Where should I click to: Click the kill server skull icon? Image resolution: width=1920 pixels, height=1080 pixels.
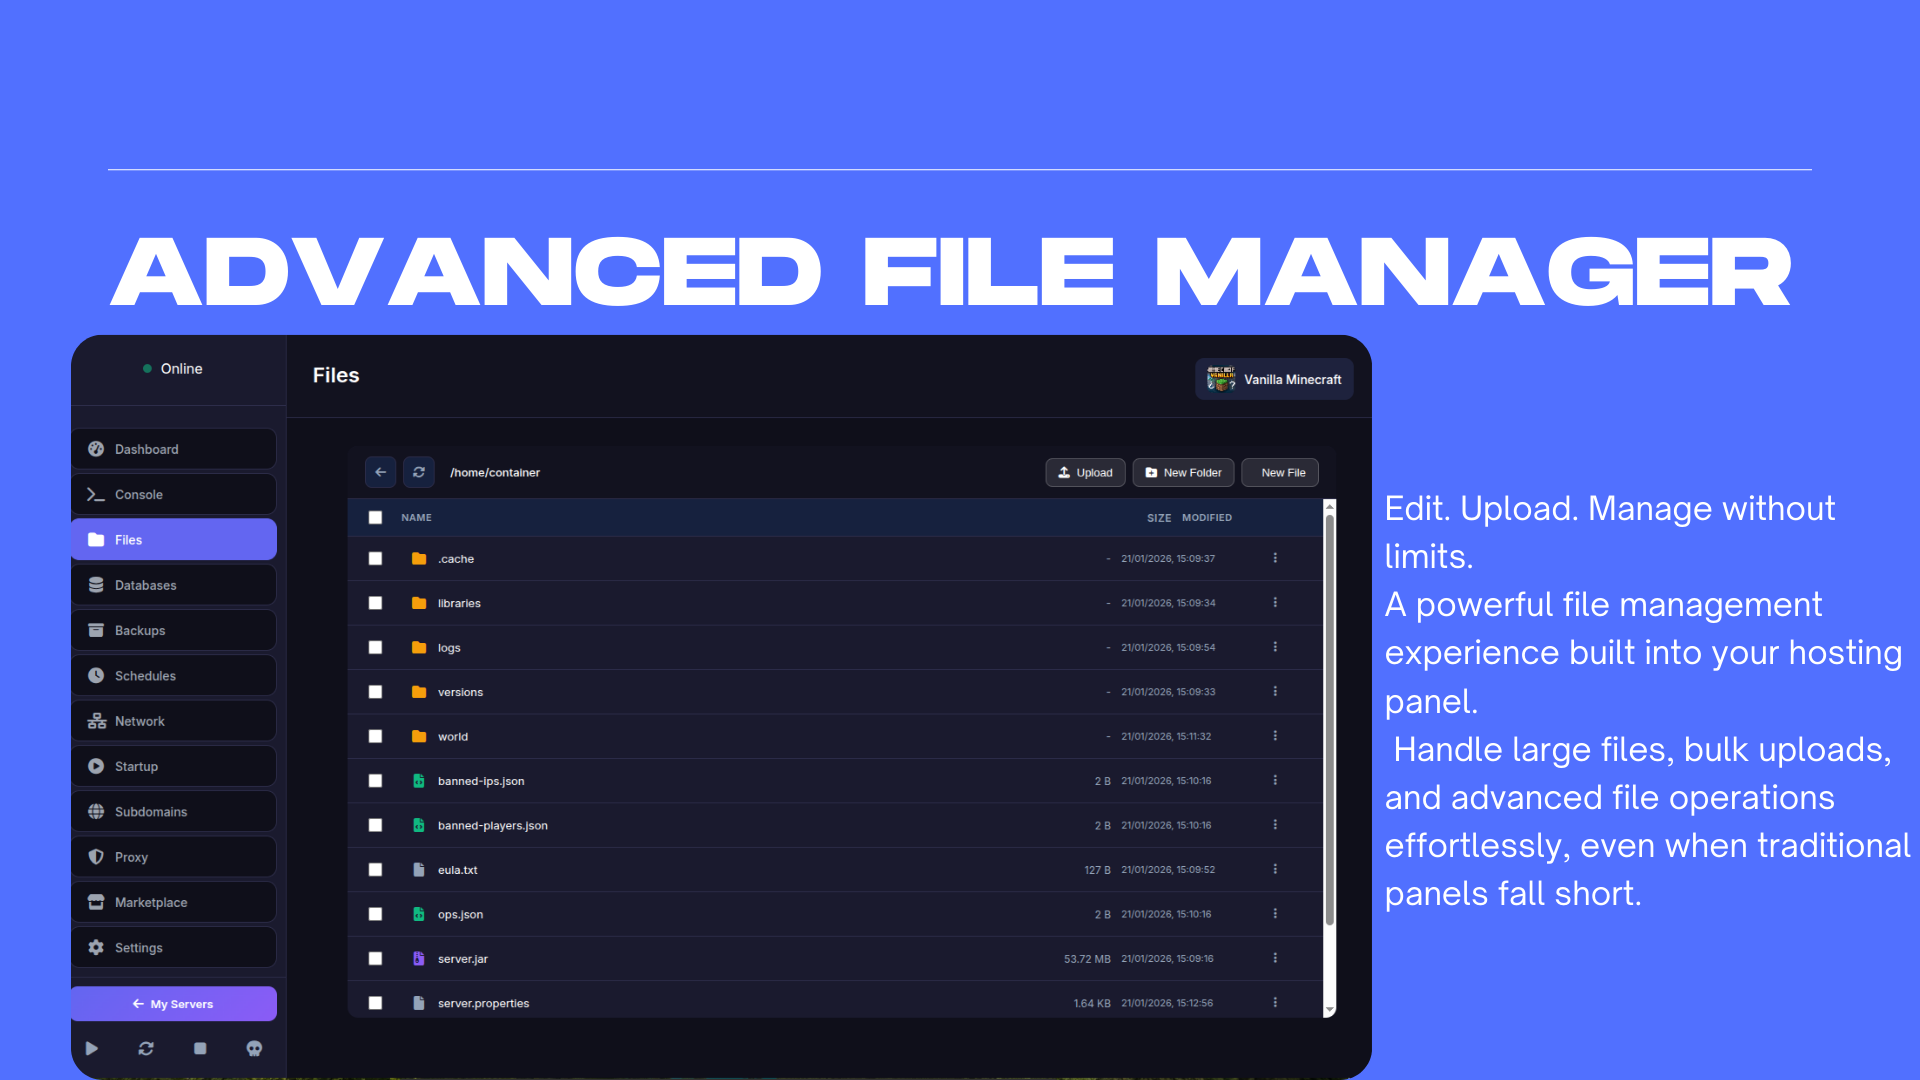click(x=254, y=1048)
